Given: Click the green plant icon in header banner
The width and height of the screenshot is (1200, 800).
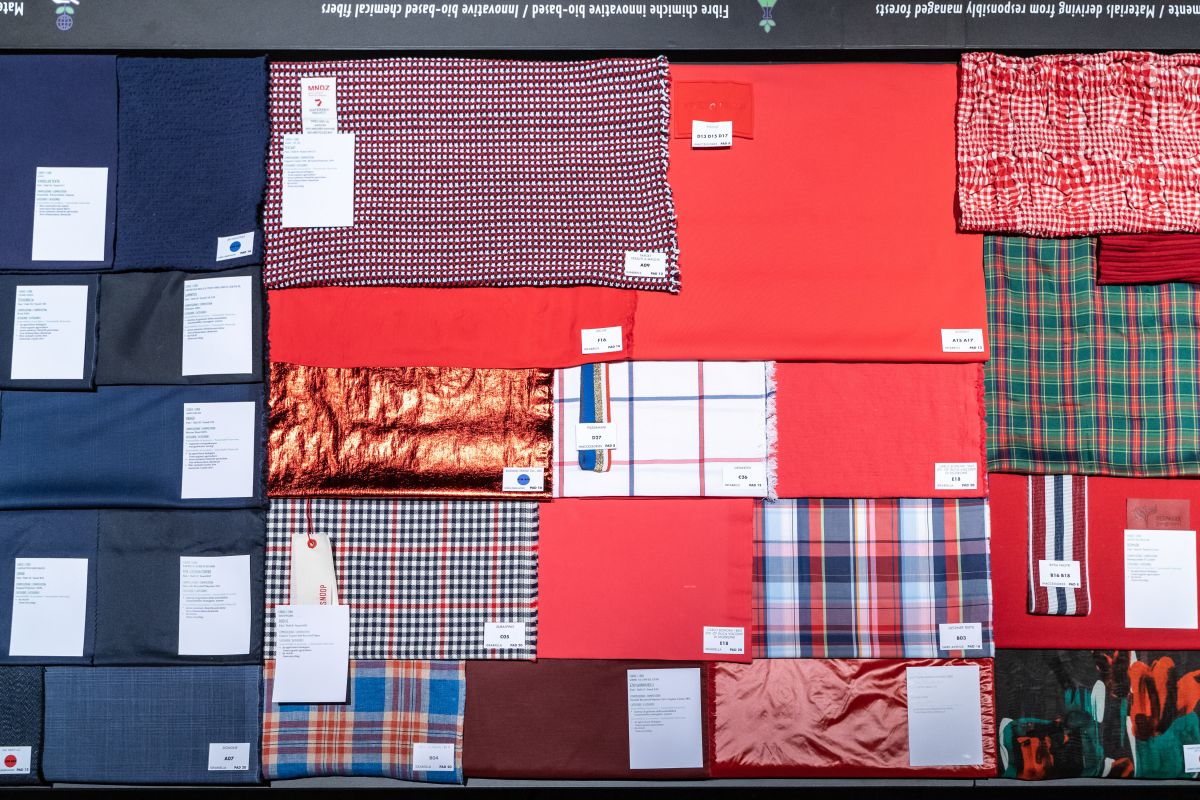Looking at the screenshot, I should tap(767, 14).
